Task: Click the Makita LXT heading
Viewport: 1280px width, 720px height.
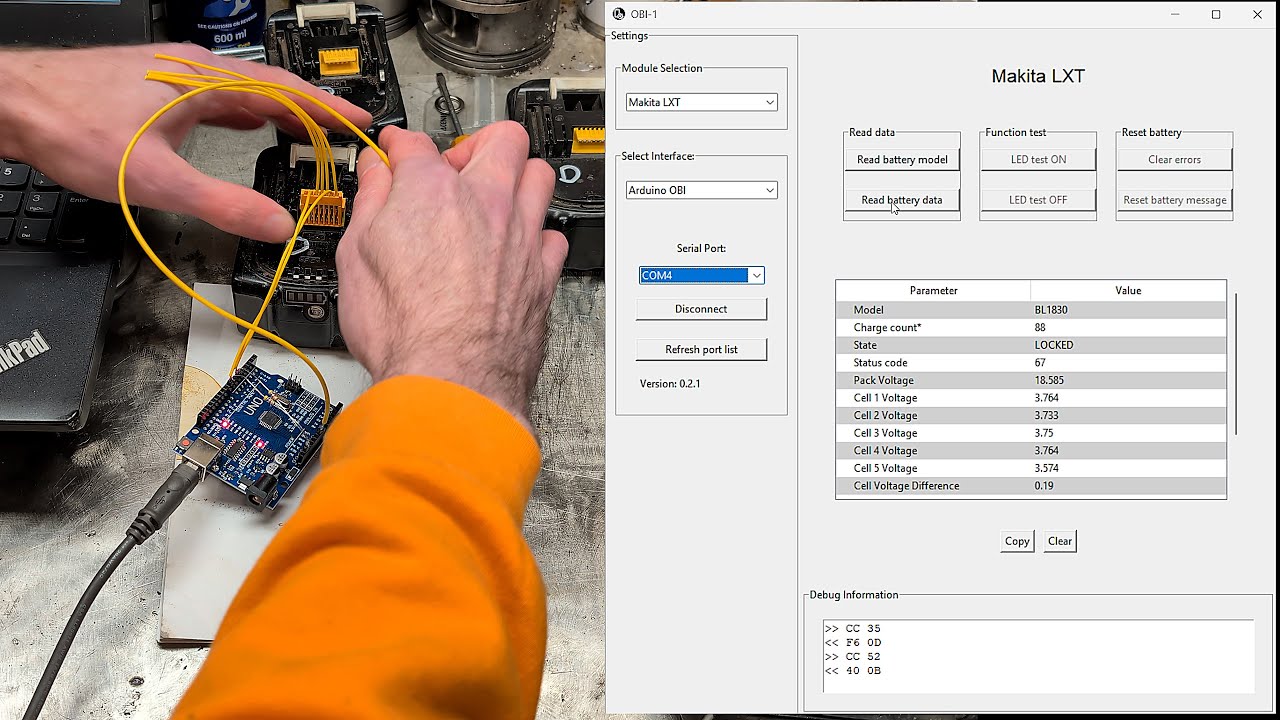Action: point(1038,76)
